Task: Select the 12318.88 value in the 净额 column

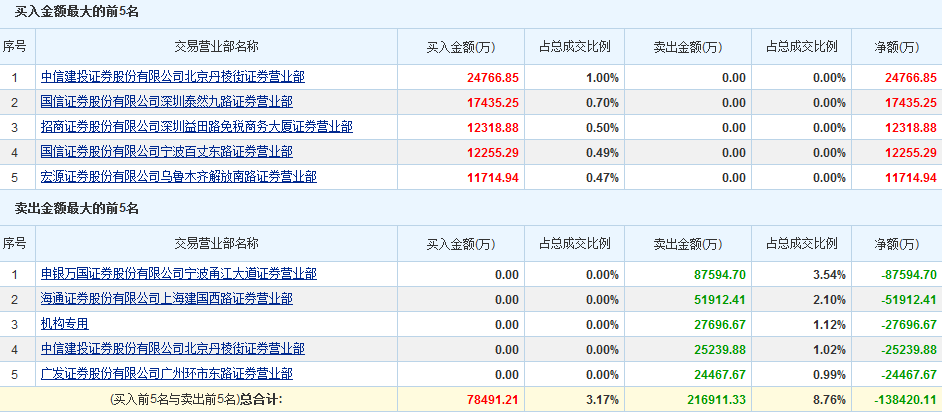Action: (x=911, y=128)
